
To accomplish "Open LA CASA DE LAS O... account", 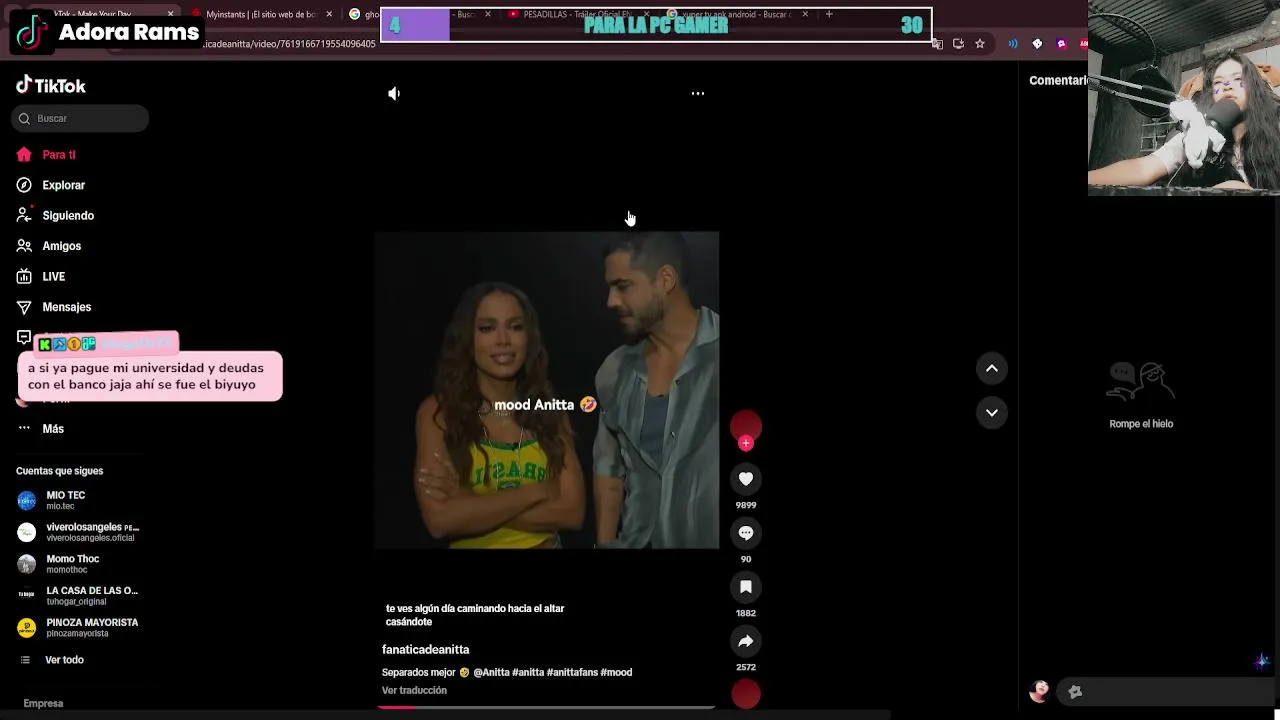I will [x=80, y=595].
